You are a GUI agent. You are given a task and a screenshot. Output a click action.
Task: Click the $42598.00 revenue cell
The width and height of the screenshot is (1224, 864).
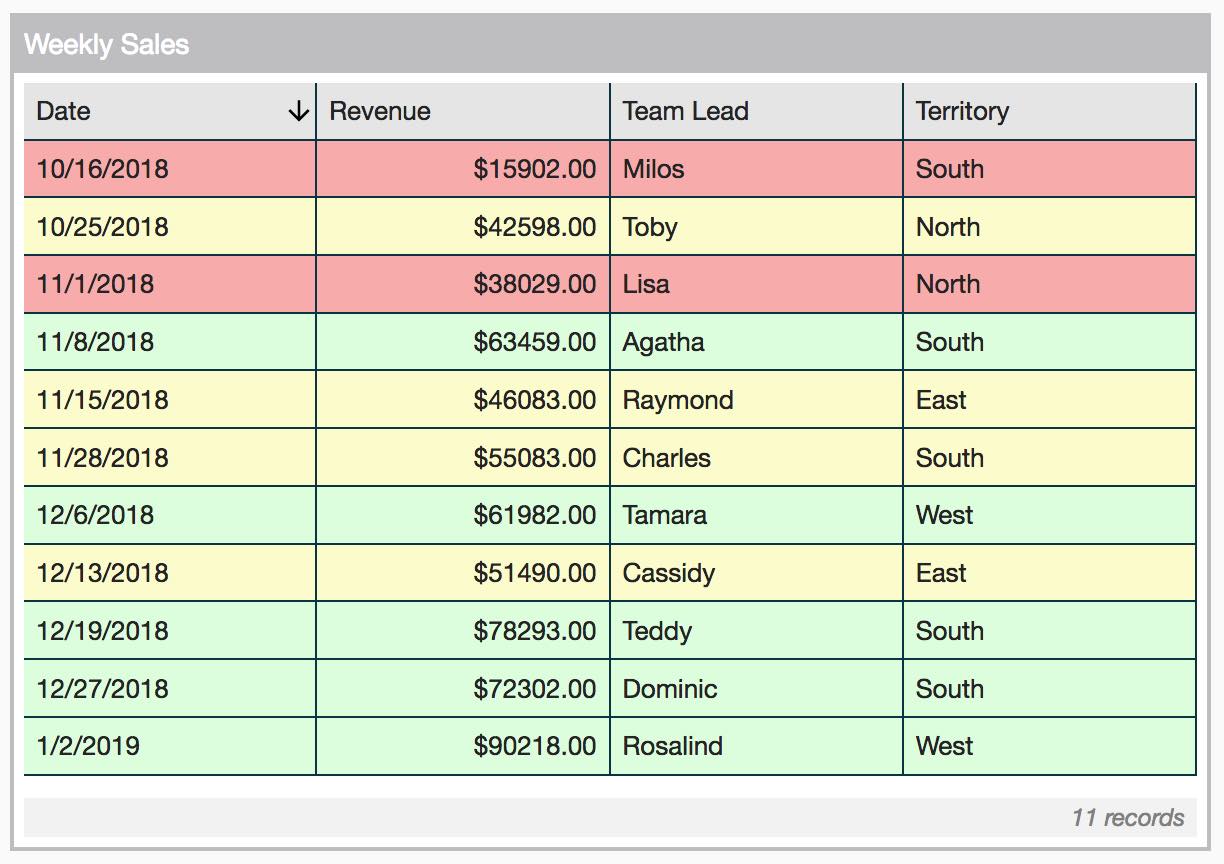(534, 227)
